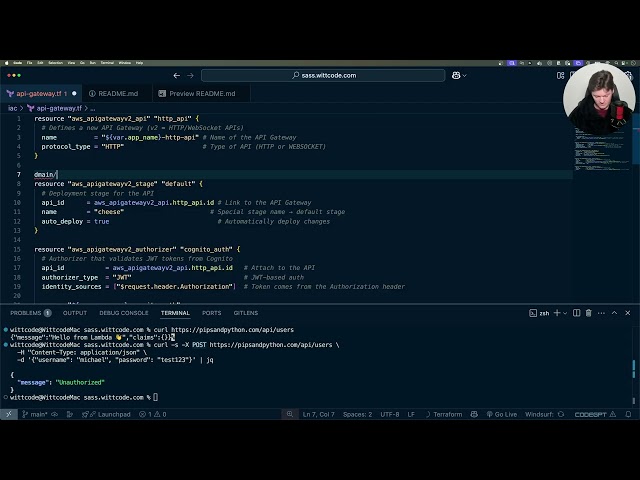This screenshot has width=640, height=480.
Task: Expand the breadcrumb ellipsis
Action: [x=93, y=109]
